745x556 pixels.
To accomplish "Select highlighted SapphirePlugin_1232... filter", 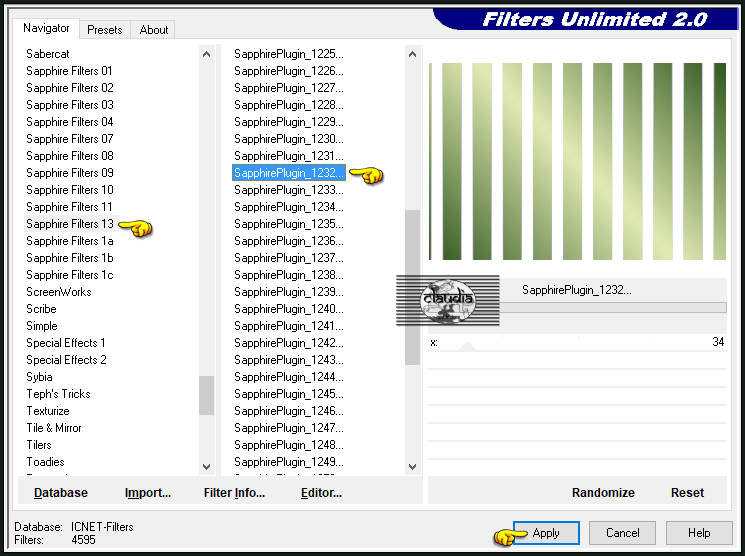I will (288, 173).
